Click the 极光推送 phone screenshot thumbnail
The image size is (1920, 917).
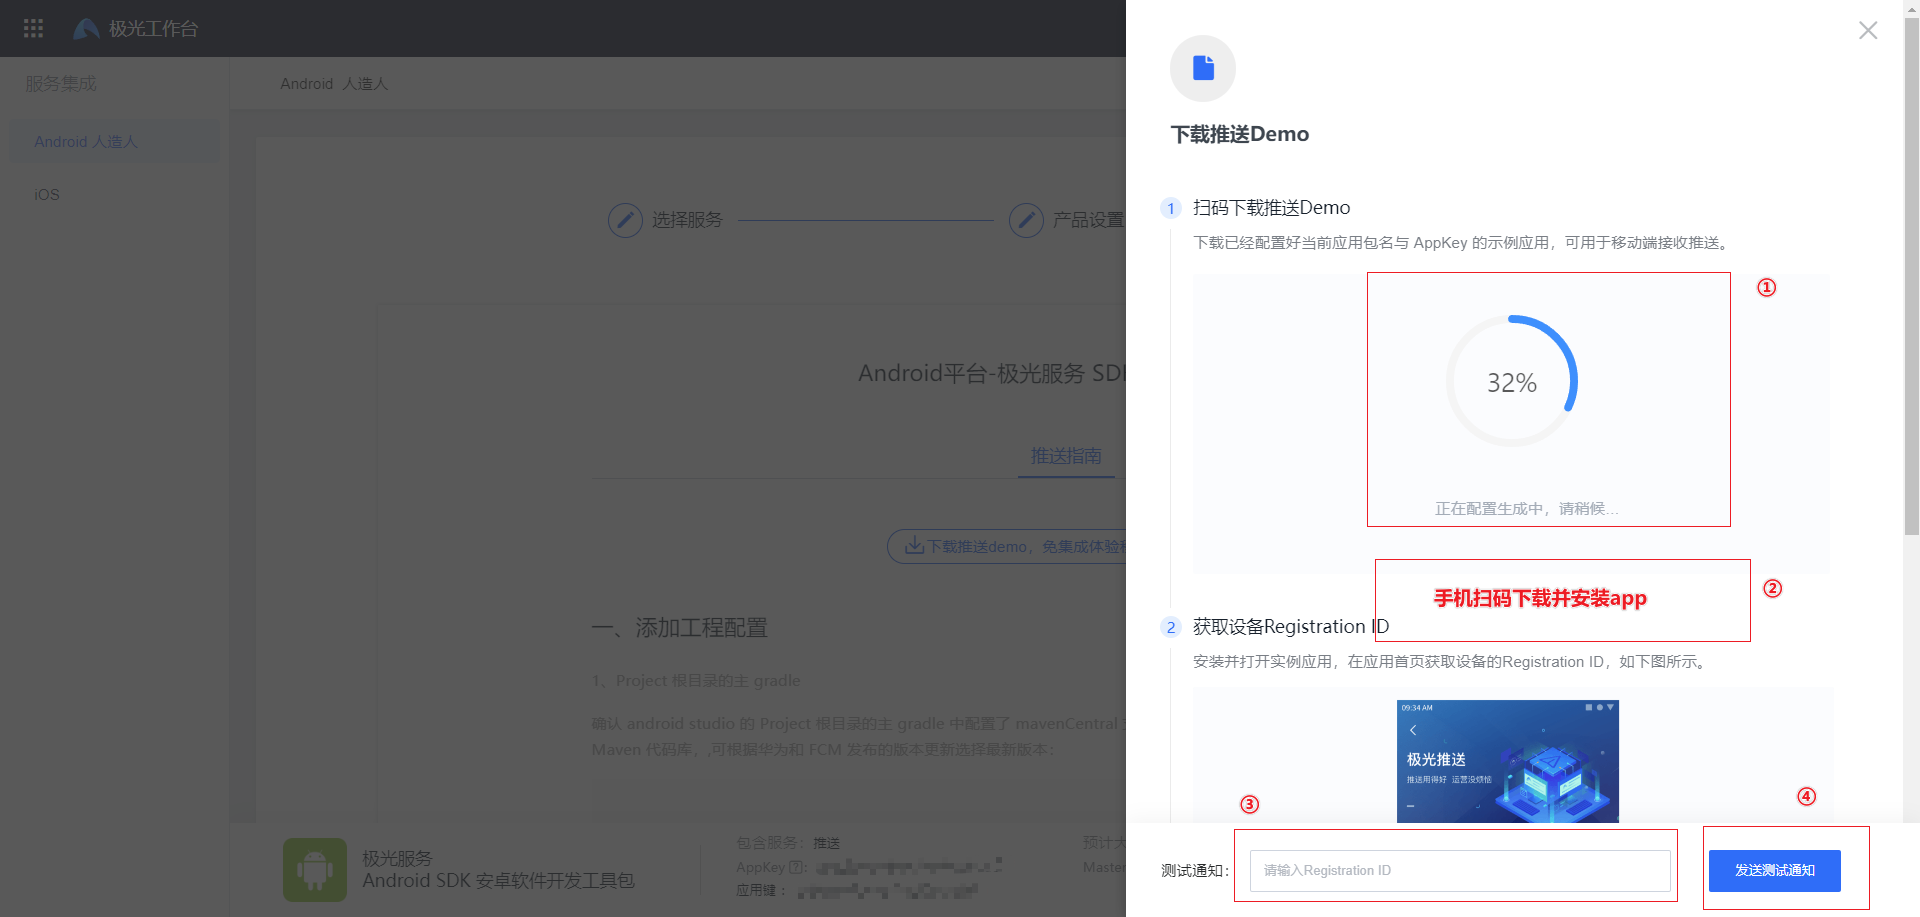1508,761
